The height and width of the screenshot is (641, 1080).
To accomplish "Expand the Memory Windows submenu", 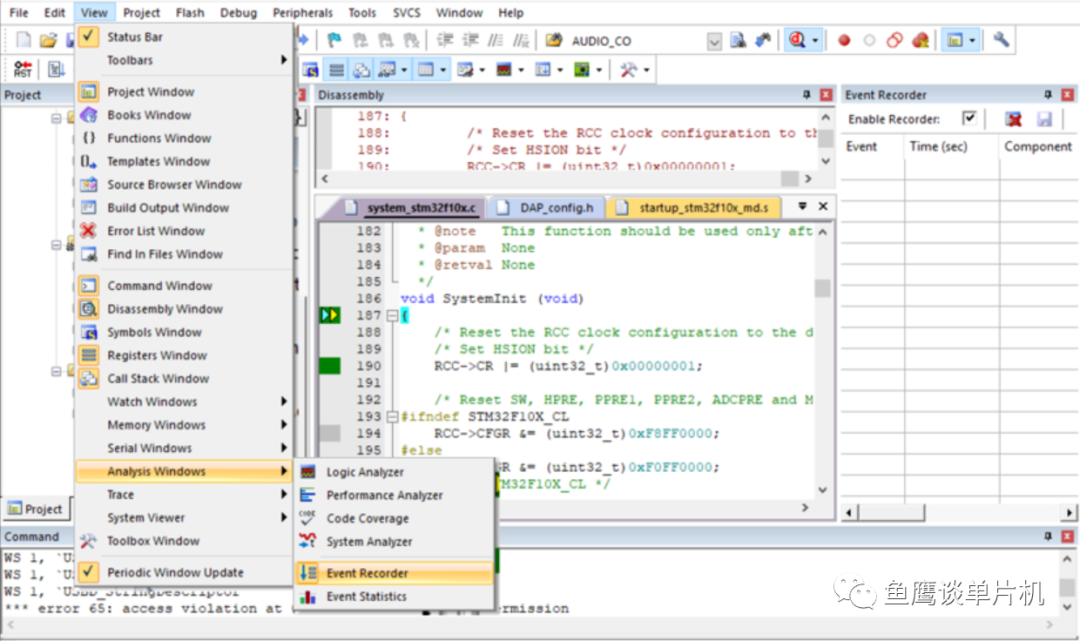I will (184, 425).
